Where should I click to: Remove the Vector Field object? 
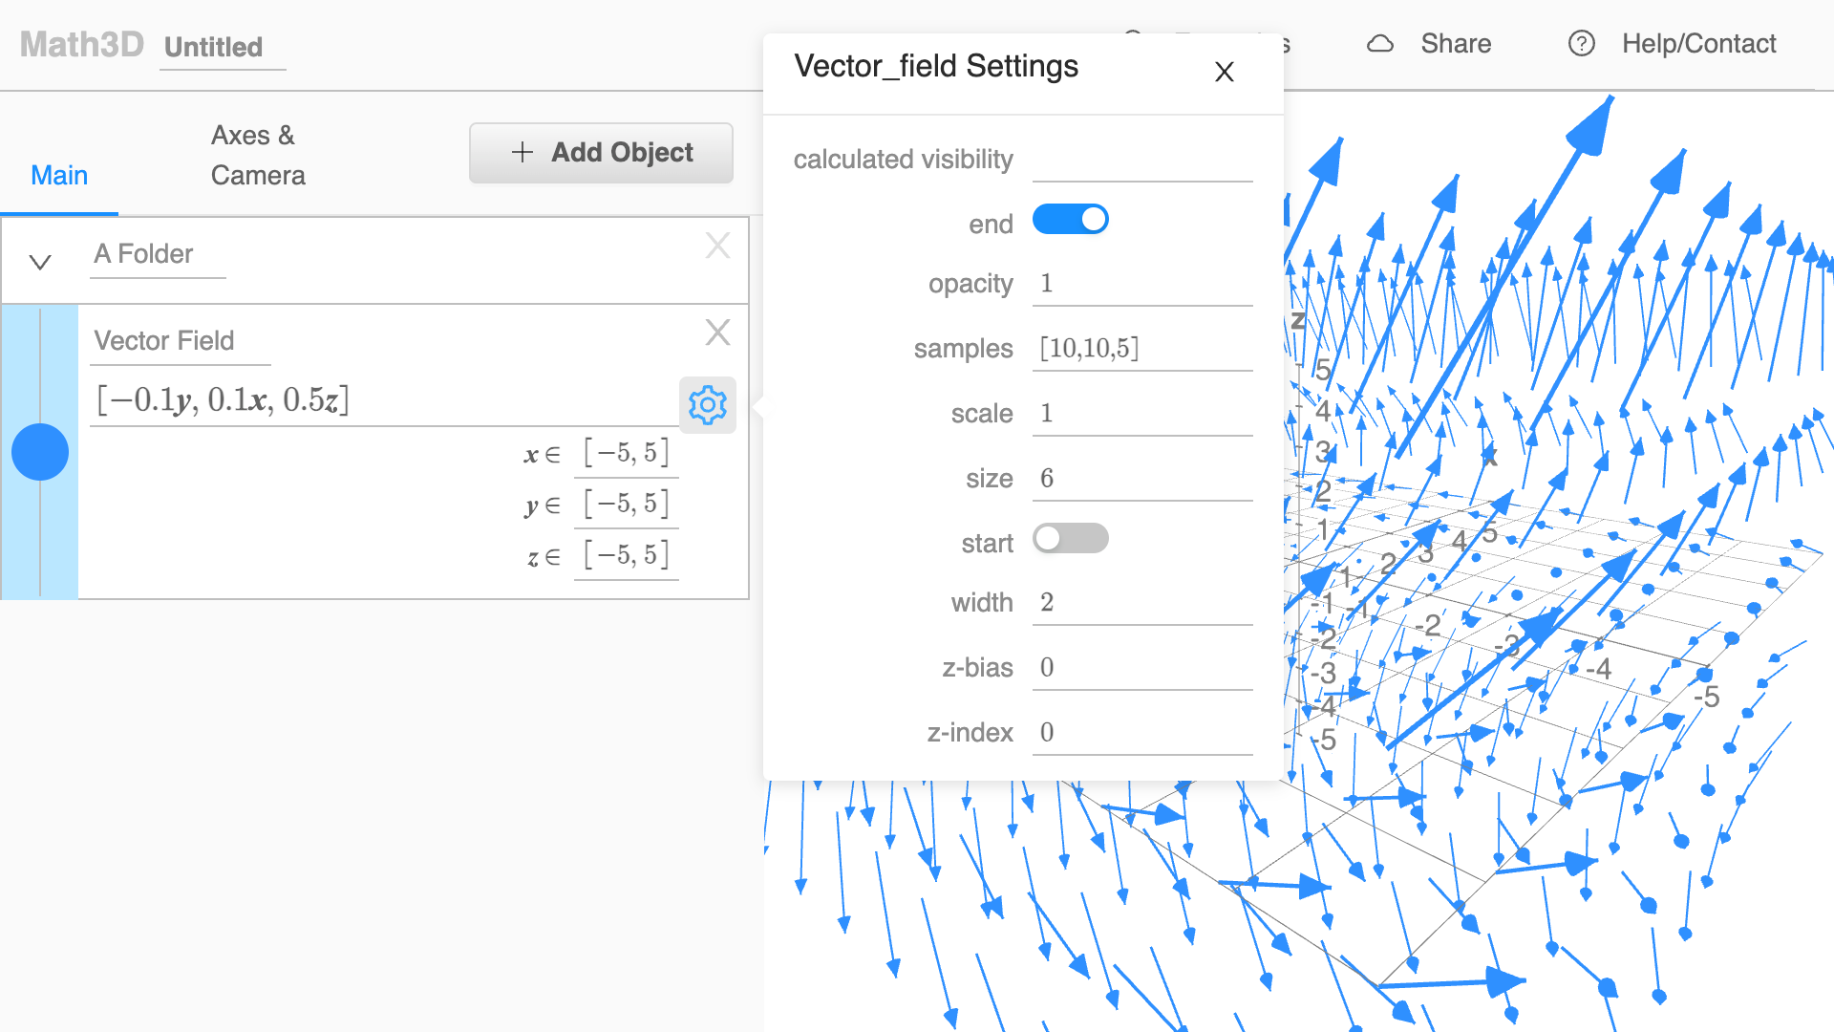(x=717, y=333)
